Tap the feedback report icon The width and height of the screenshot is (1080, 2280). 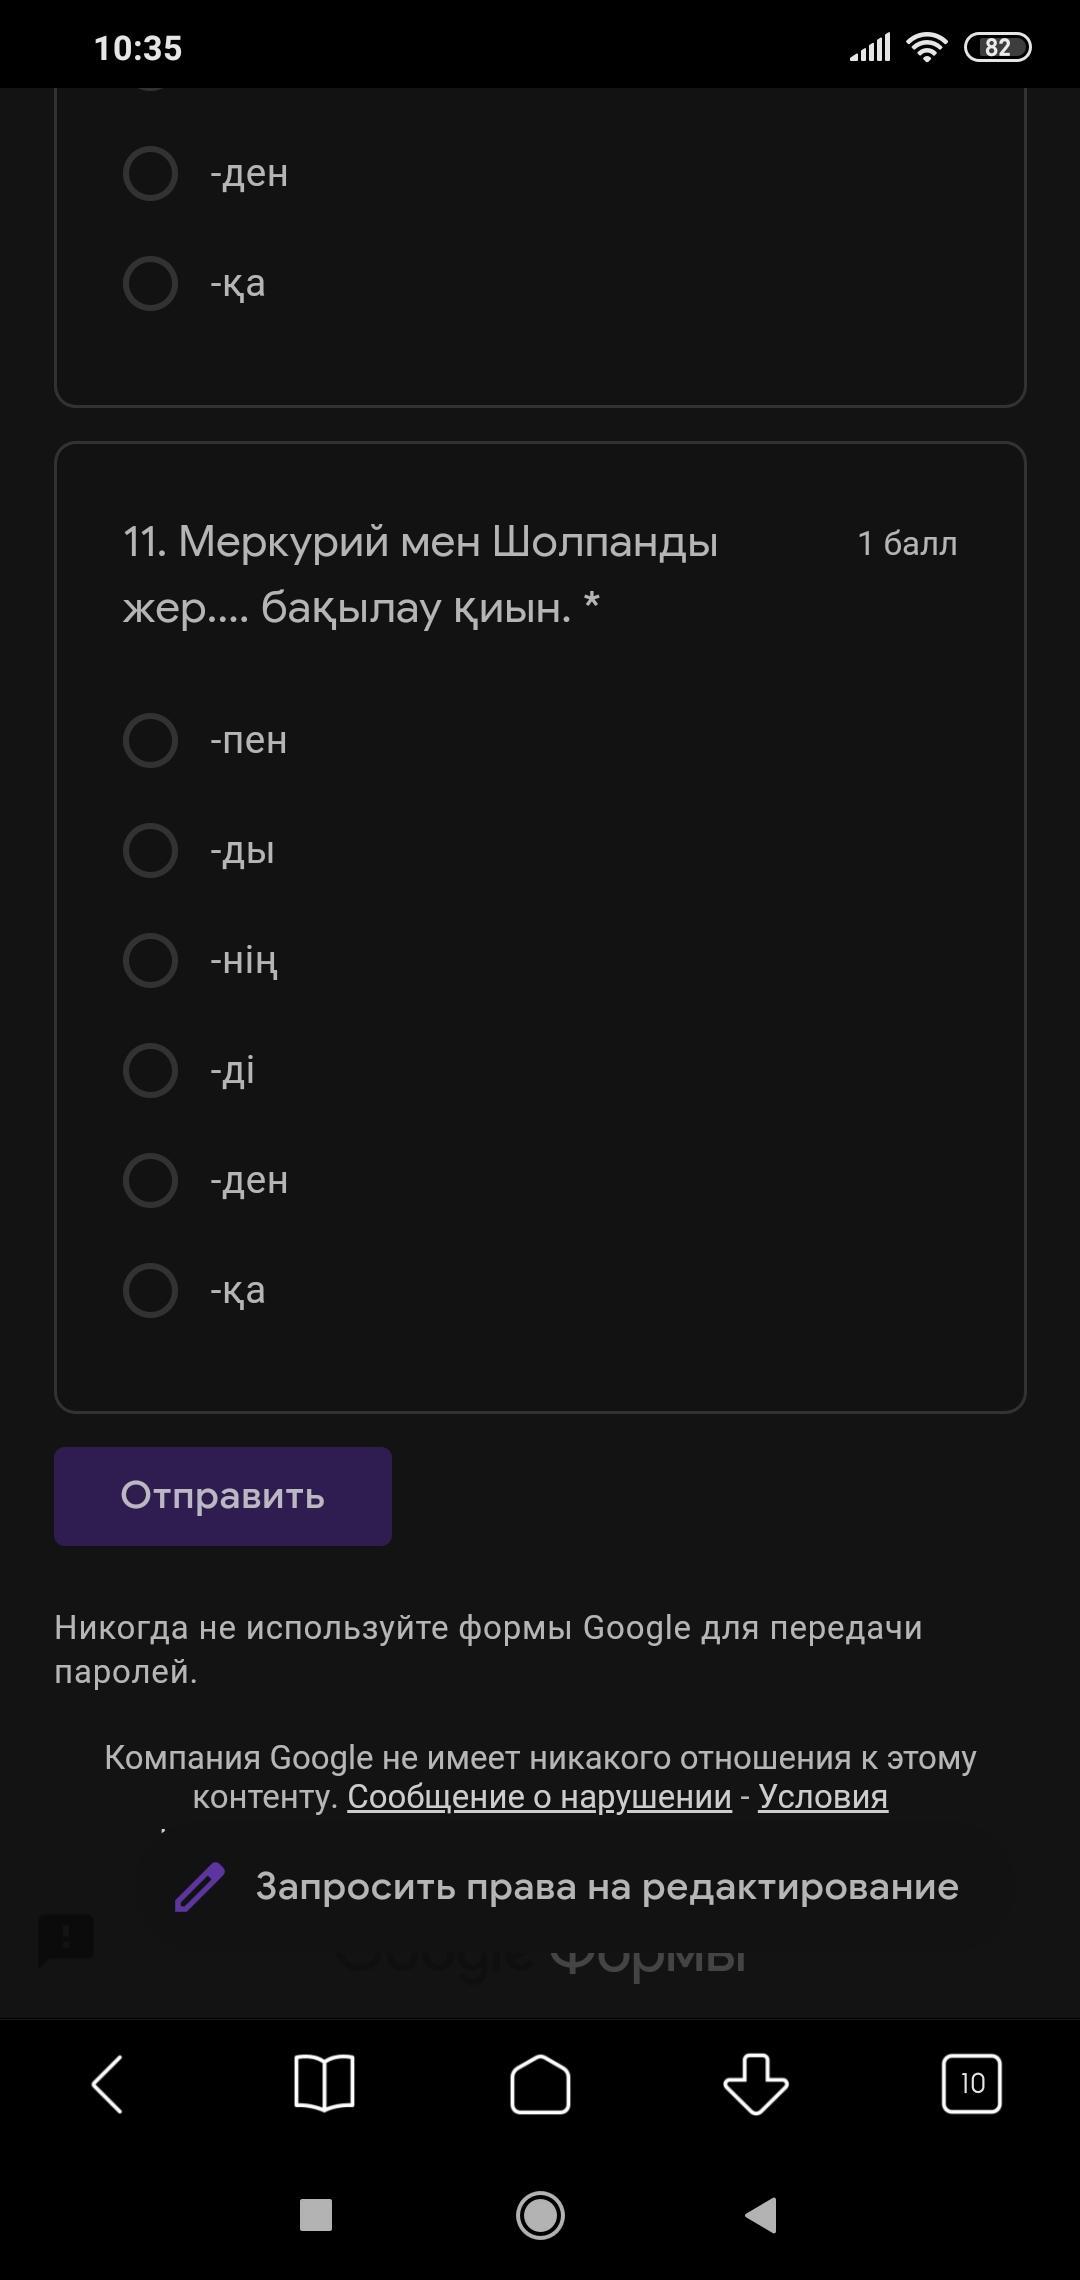coord(66,1940)
